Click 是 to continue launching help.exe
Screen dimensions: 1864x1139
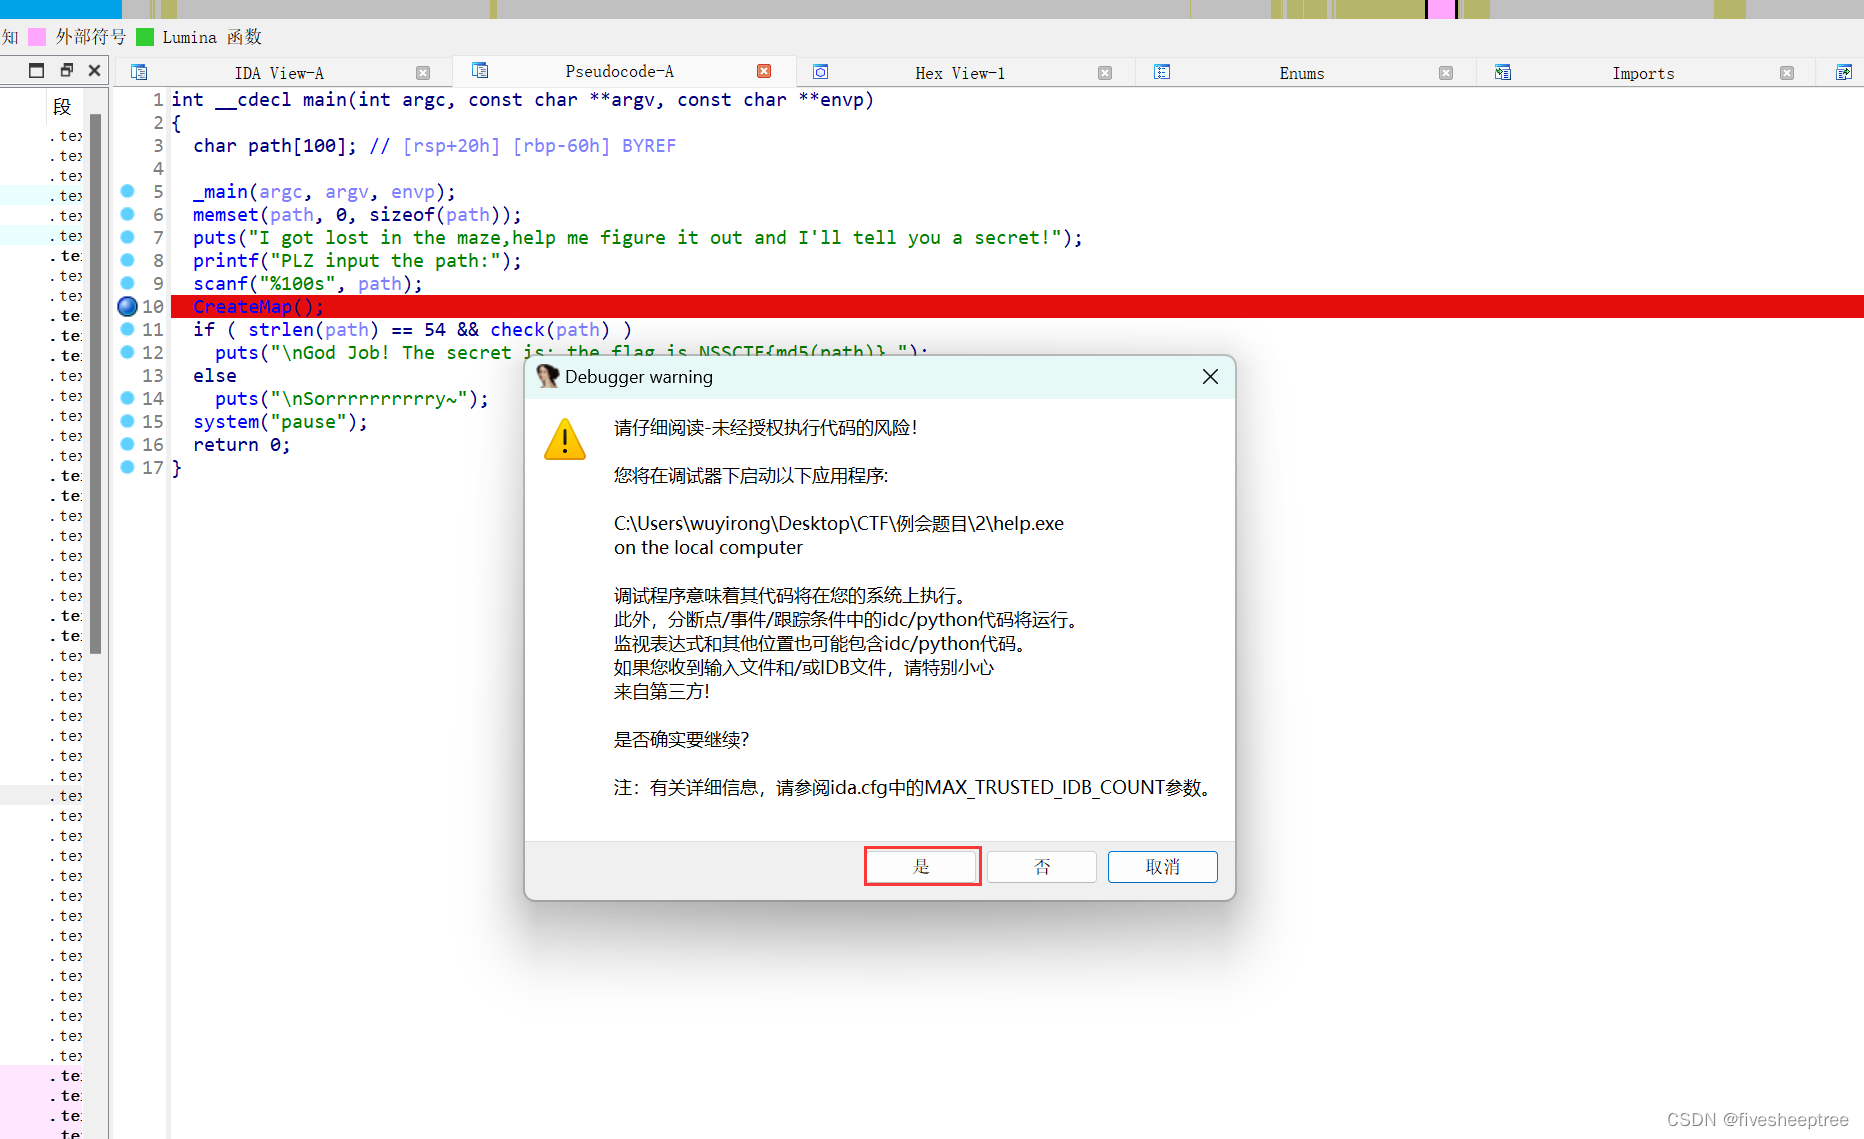(x=922, y=866)
